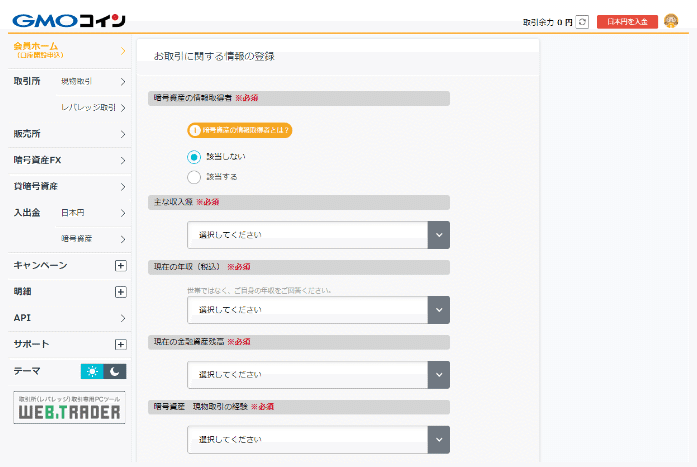Open the user avatar menu
This screenshot has height=467, width=697.
pyautogui.click(x=671, y=21)
